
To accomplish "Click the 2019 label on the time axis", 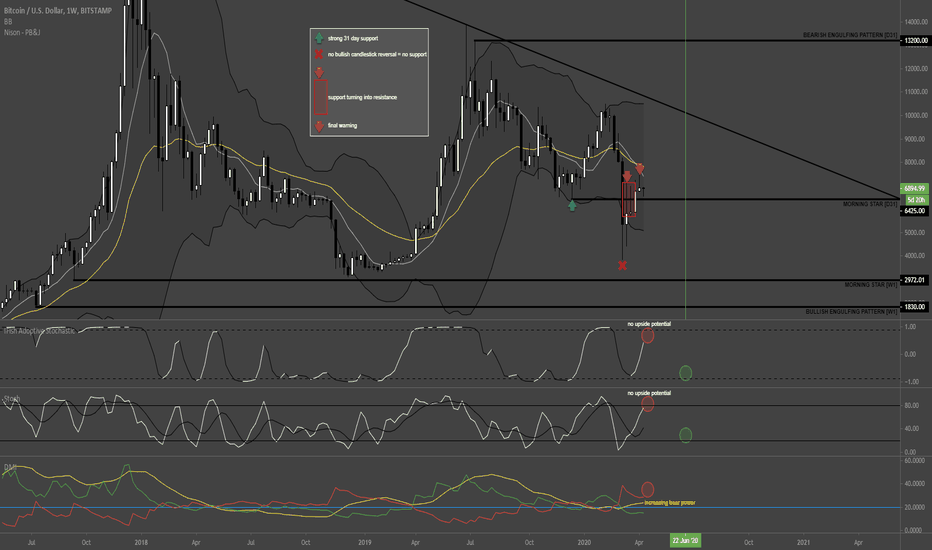I will pos(364,542).
